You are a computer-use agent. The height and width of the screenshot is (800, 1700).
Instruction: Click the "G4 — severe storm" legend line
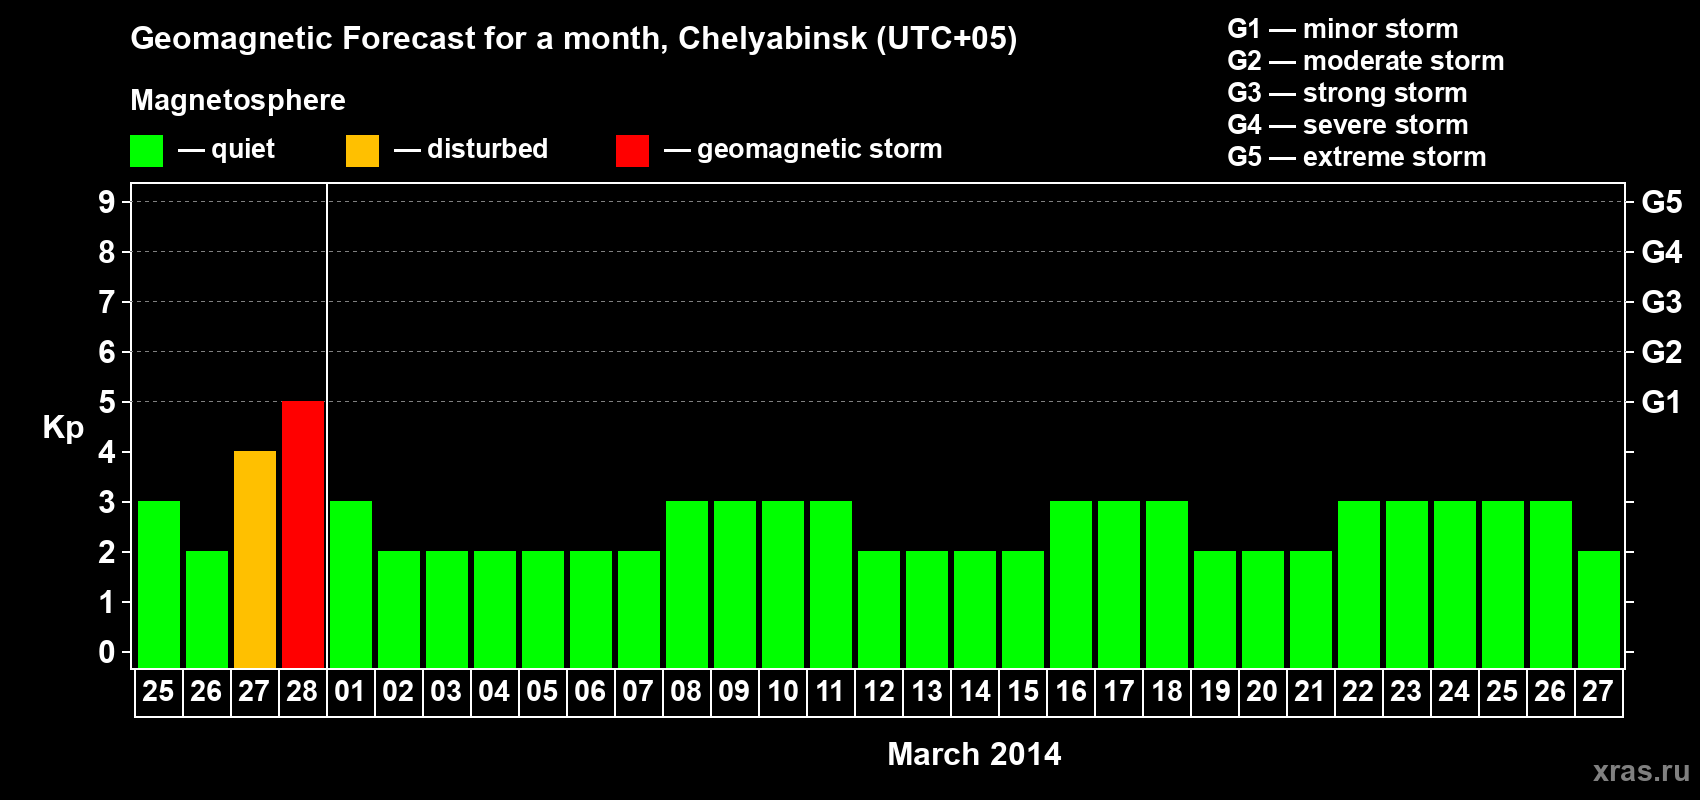click(x=1348, y=125)
